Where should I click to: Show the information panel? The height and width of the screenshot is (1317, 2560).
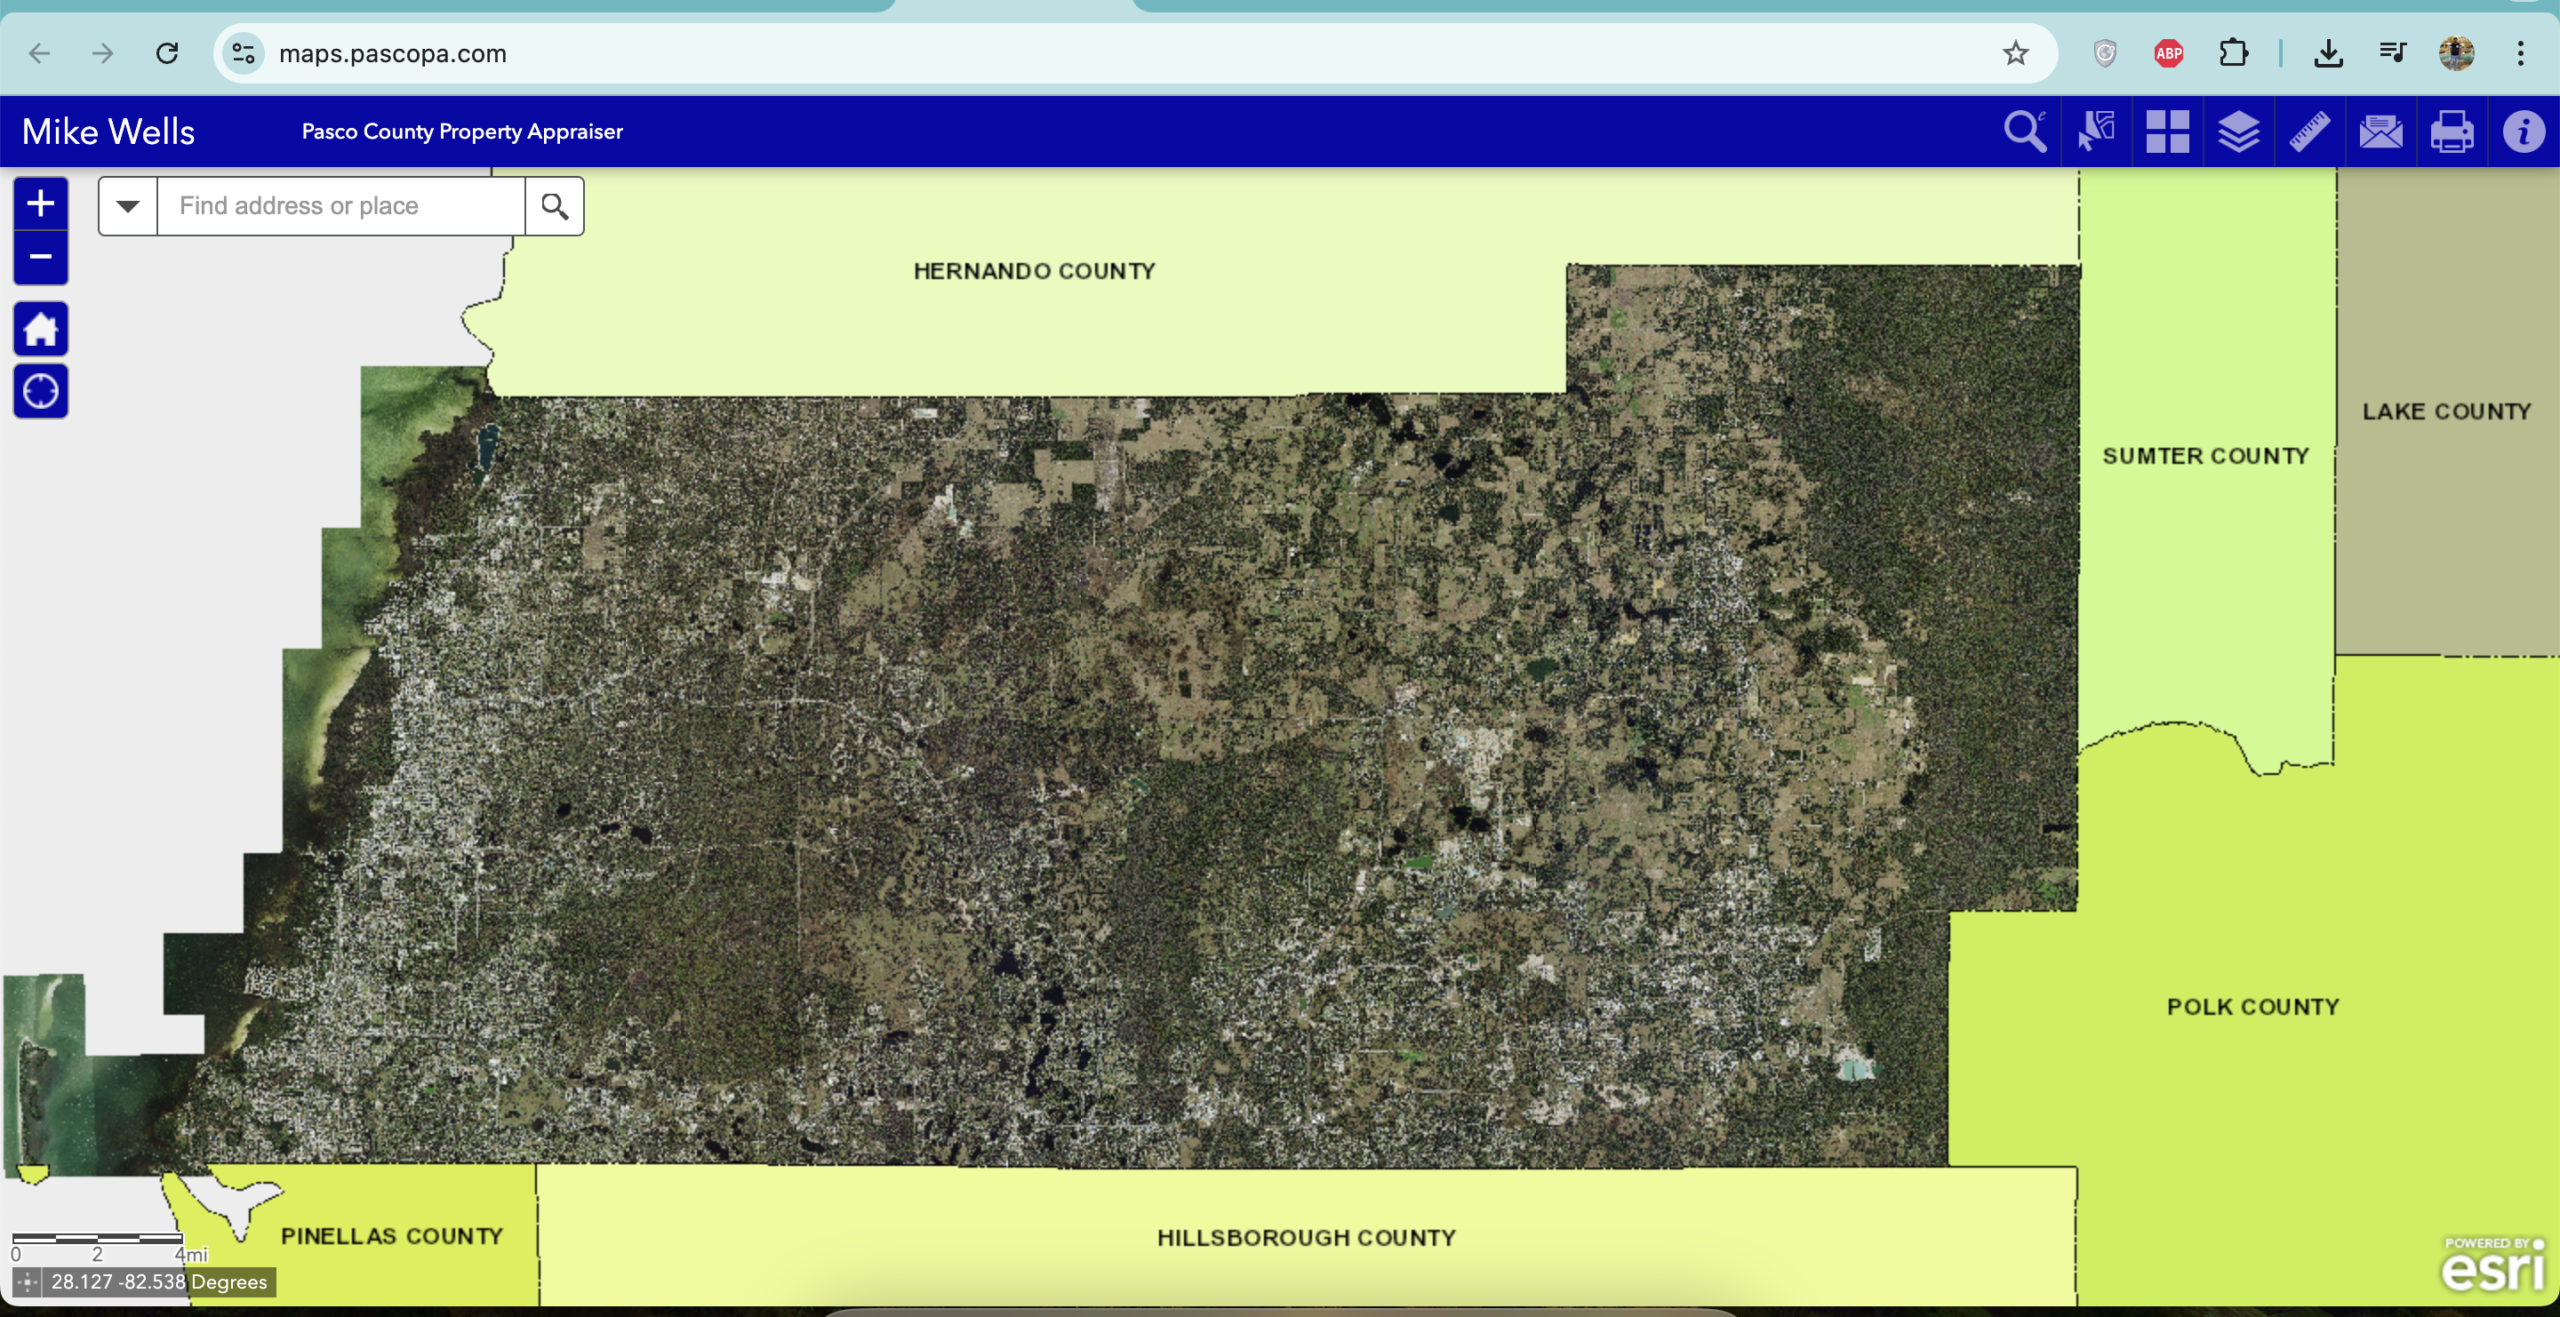click(x=2524, y=131)
